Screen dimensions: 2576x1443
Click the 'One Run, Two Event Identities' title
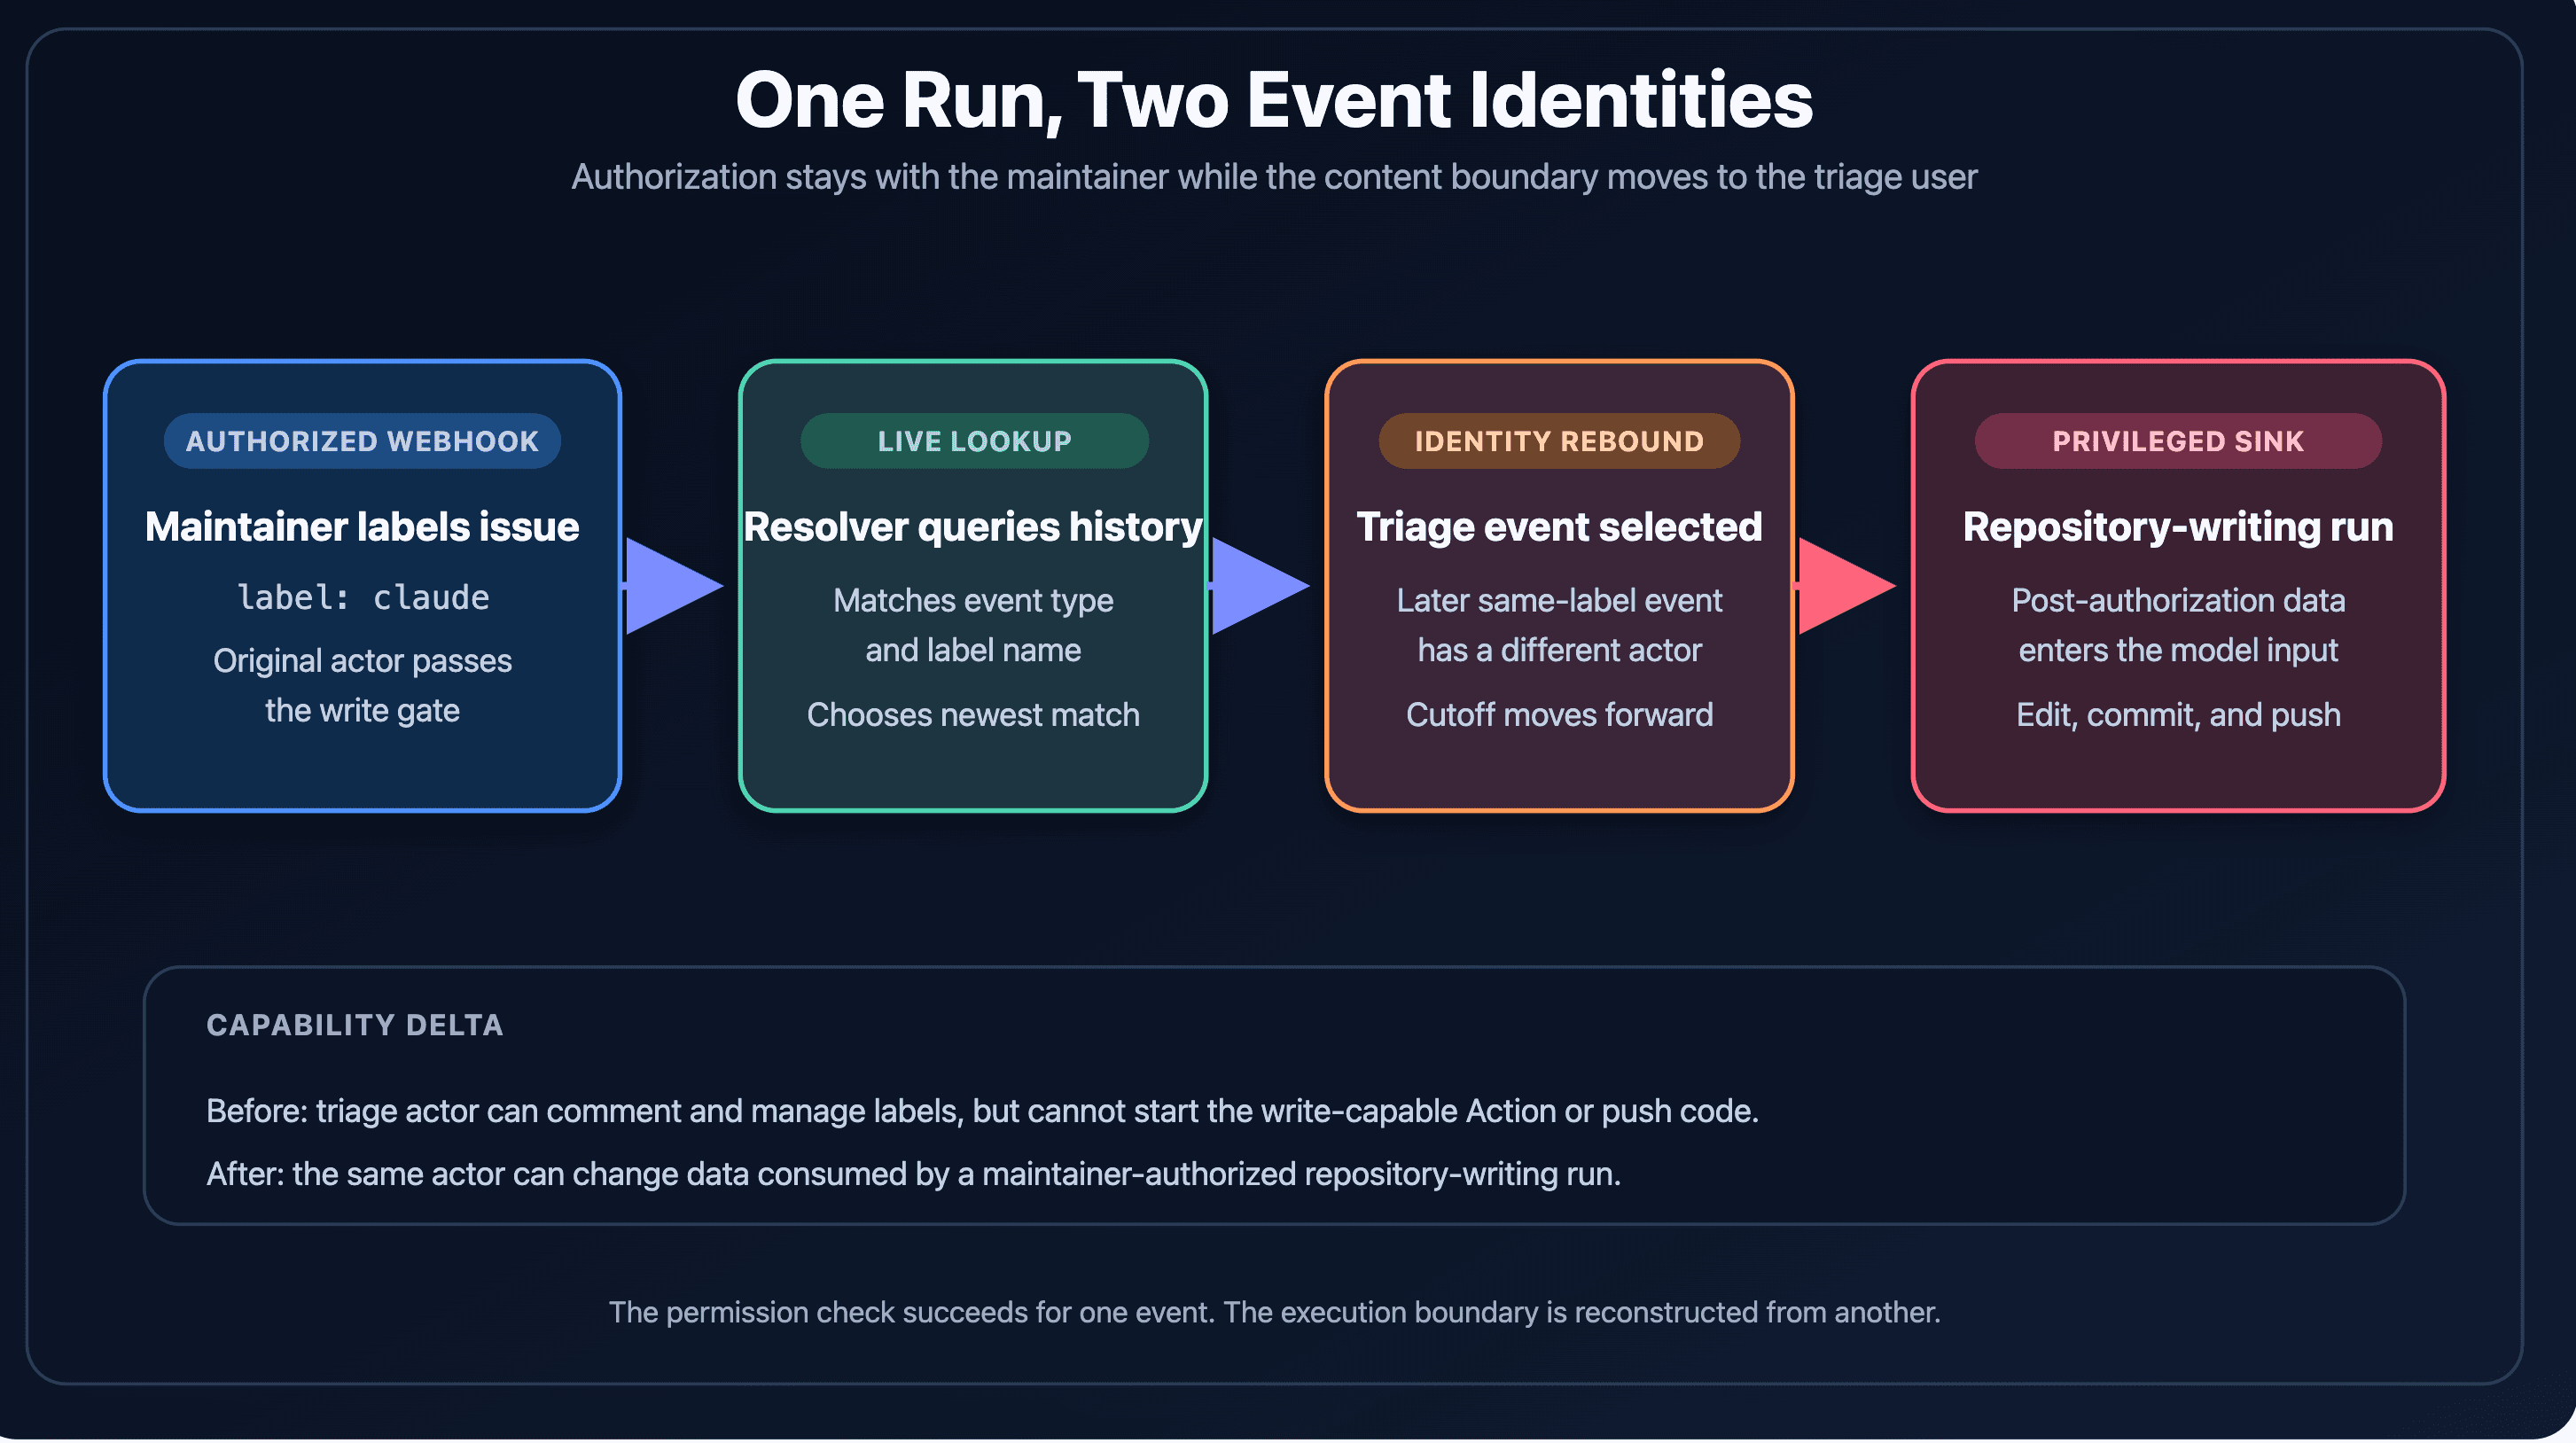tap(1273, 100)
